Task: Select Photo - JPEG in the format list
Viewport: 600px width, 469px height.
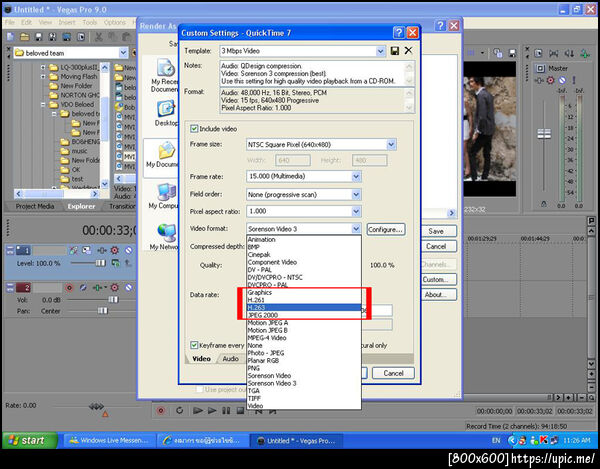Action: click(304, 353)
